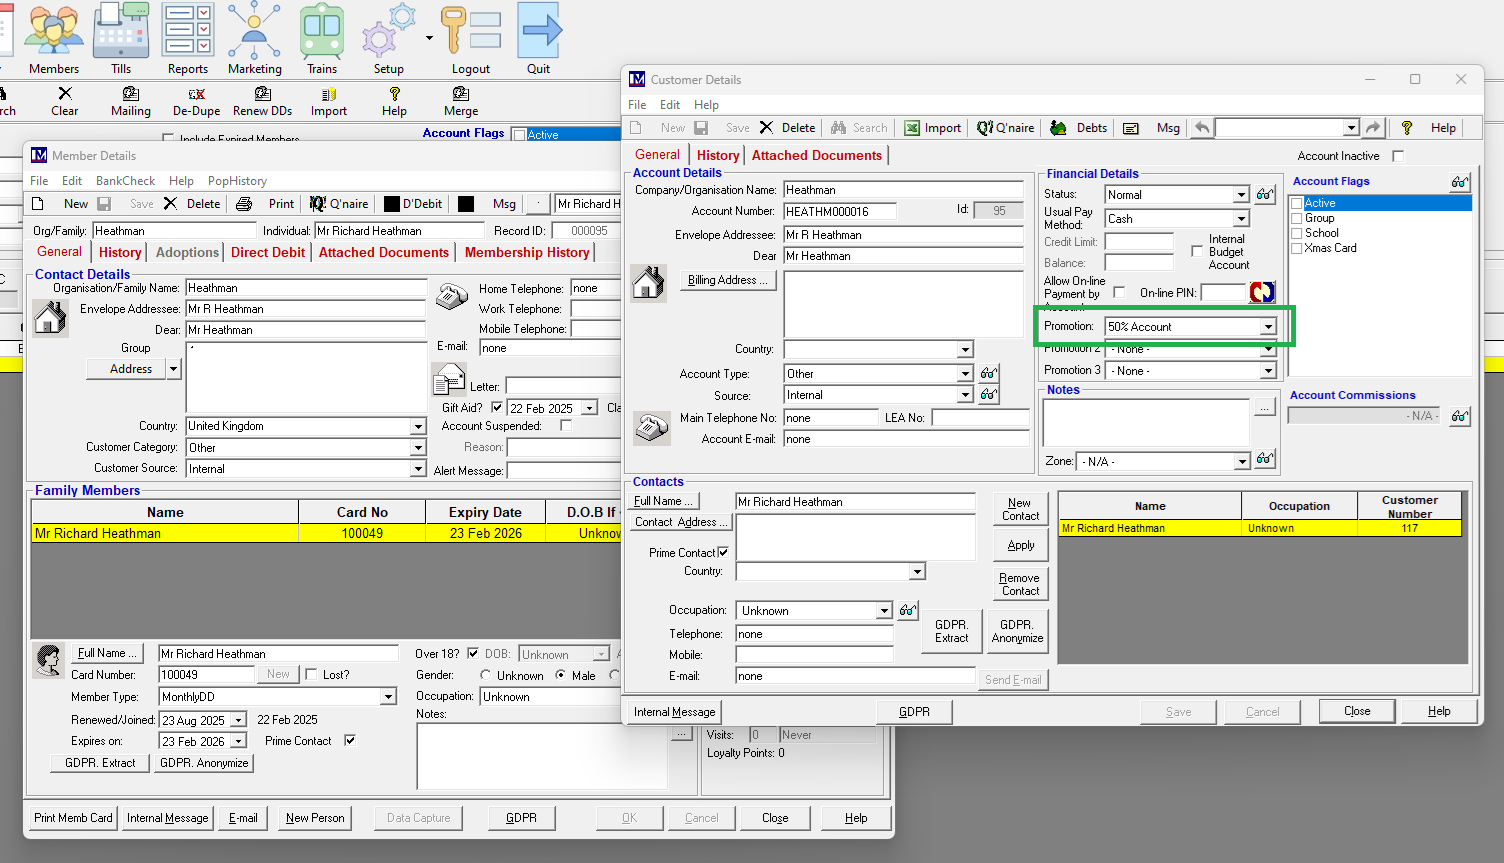Select the Male gender radio button

(561, 676)
